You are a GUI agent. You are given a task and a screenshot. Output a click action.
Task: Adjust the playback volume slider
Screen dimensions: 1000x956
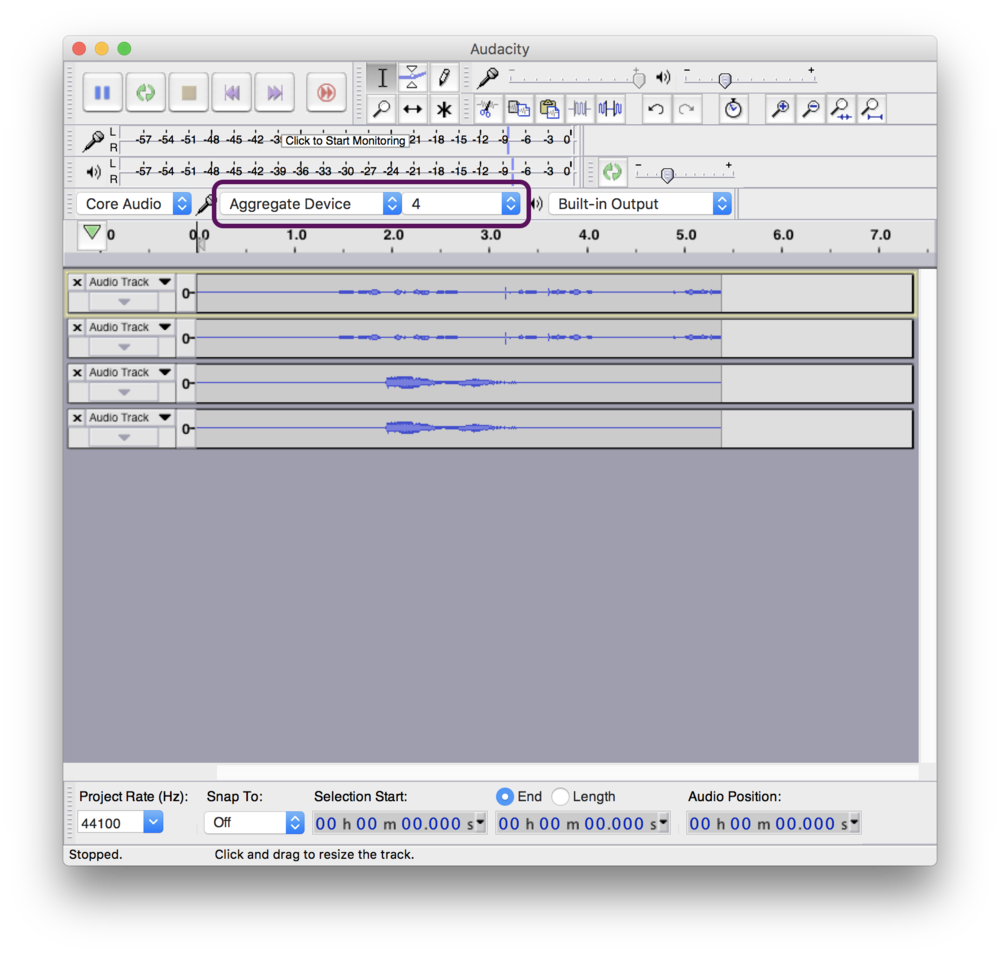click(x=723, y=81)
